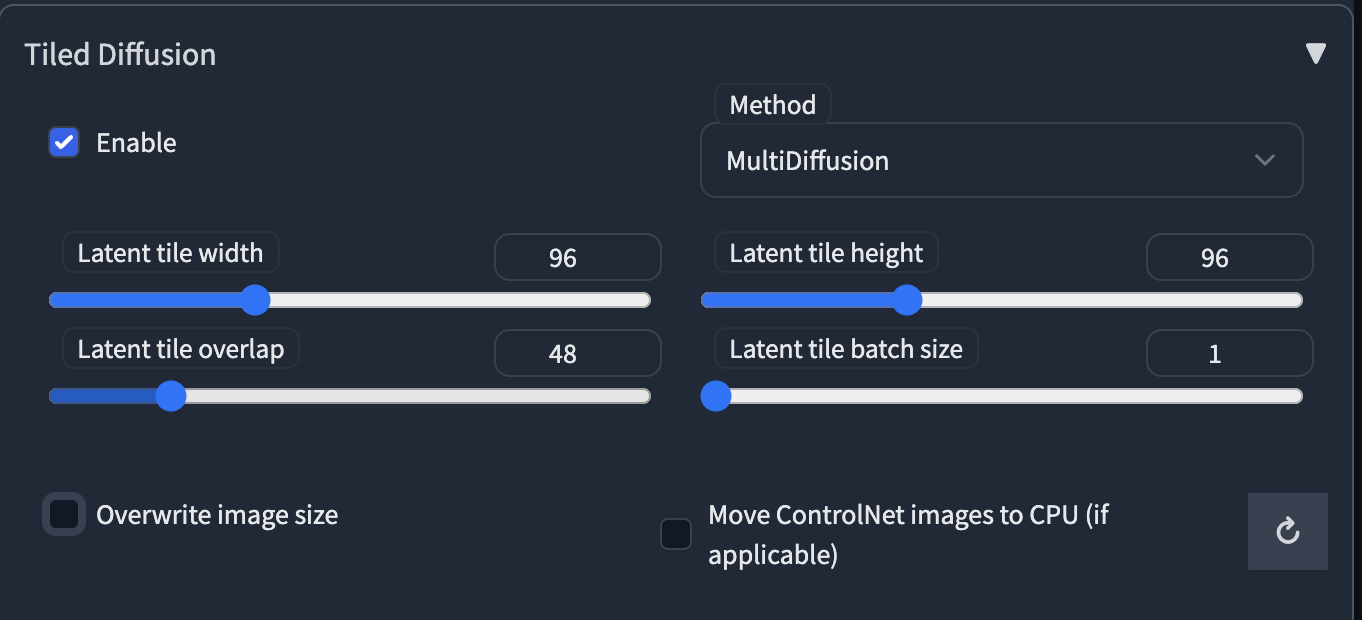Uncheck the Enable checkbox
The height and width of the screenshot is (620, 1362).
[x=64, y=143]
